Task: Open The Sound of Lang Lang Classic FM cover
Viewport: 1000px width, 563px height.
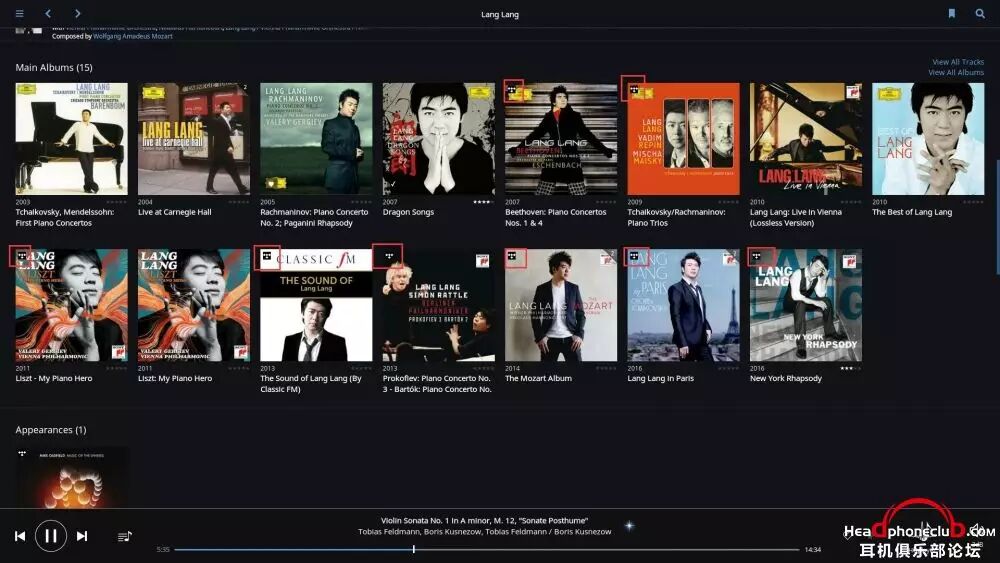Action: [x=316, y=305]
